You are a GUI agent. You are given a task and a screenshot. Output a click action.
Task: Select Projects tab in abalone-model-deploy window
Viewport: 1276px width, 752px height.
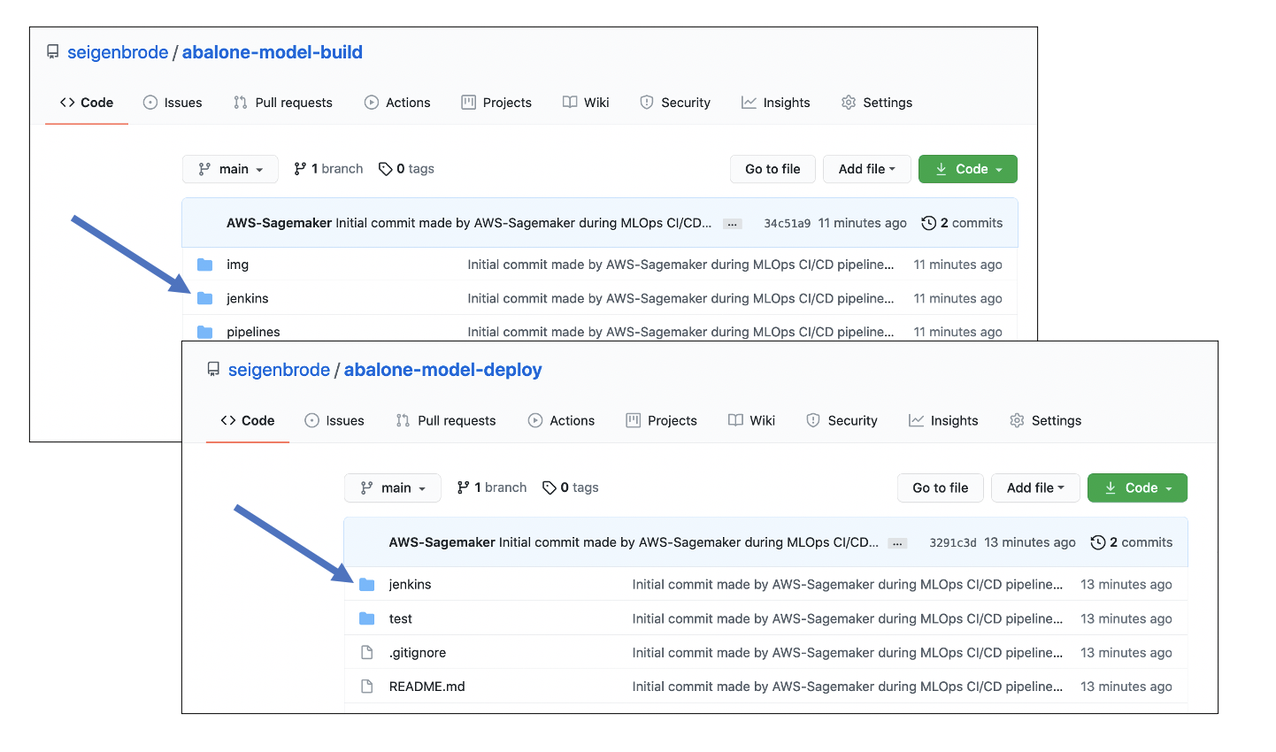click(x=661, y=420)
